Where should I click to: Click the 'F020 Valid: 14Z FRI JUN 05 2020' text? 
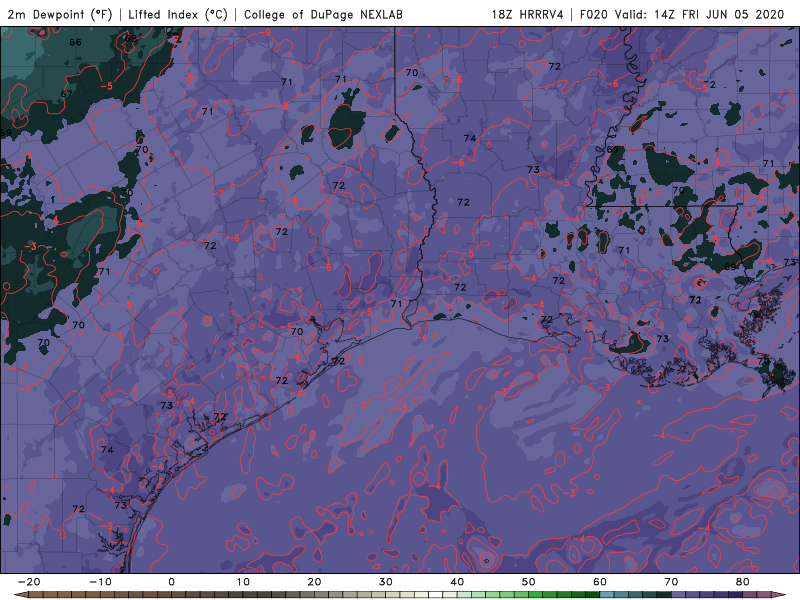[682, 14]
